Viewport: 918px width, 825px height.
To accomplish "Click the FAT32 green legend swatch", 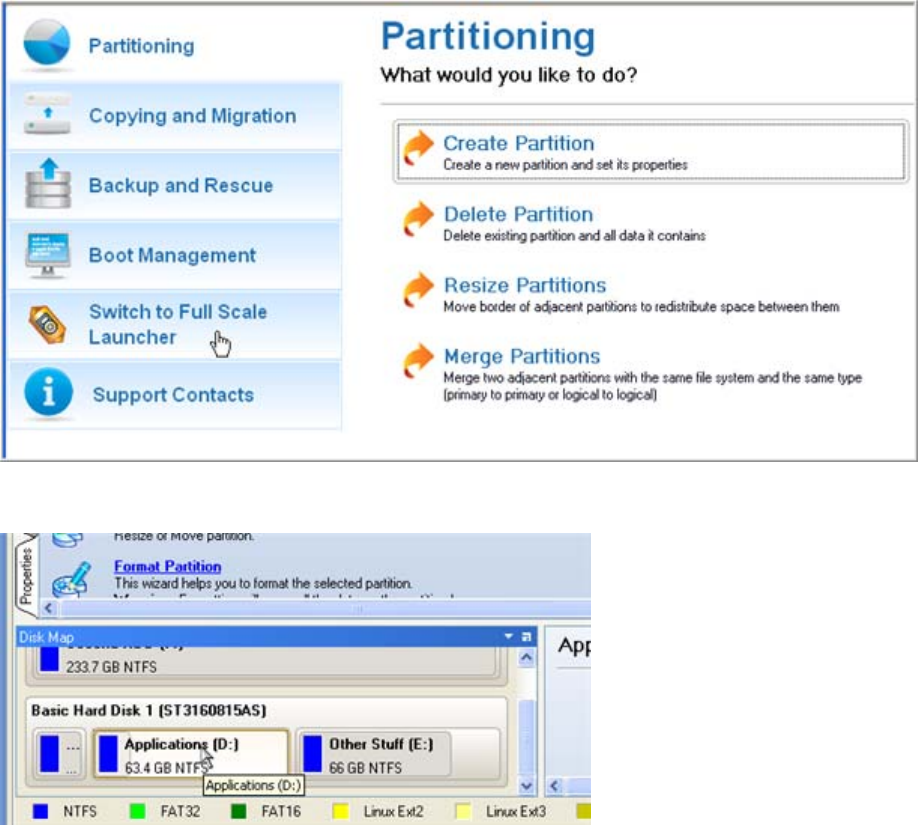I will (x=137, y=812).
